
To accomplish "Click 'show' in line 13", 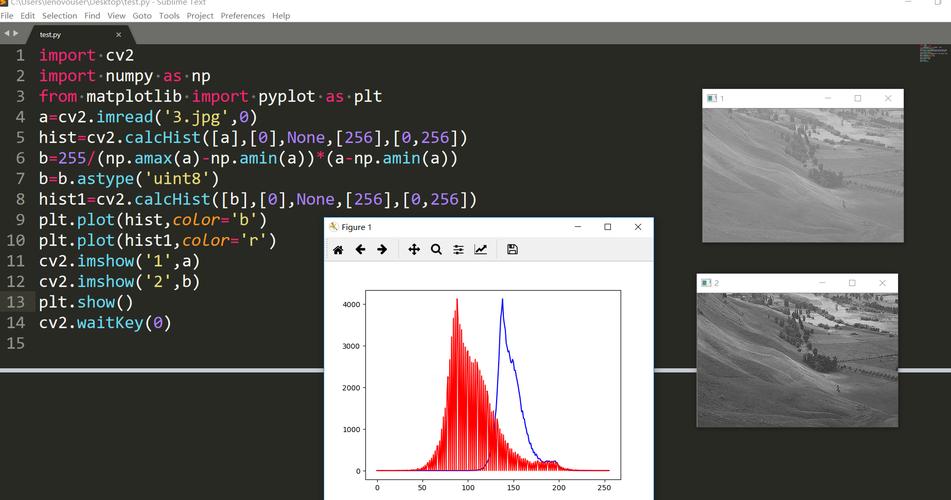I will 96,302.
